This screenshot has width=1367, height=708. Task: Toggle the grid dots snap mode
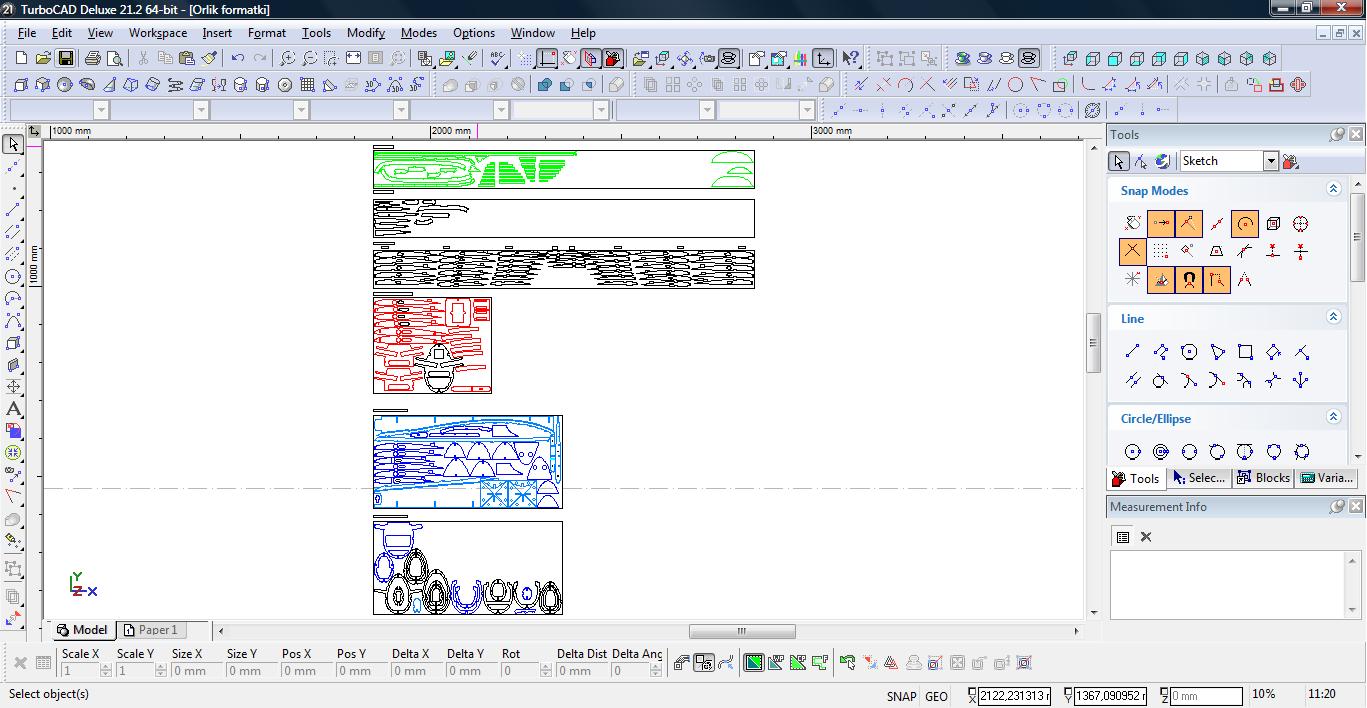coord(1160,252)
